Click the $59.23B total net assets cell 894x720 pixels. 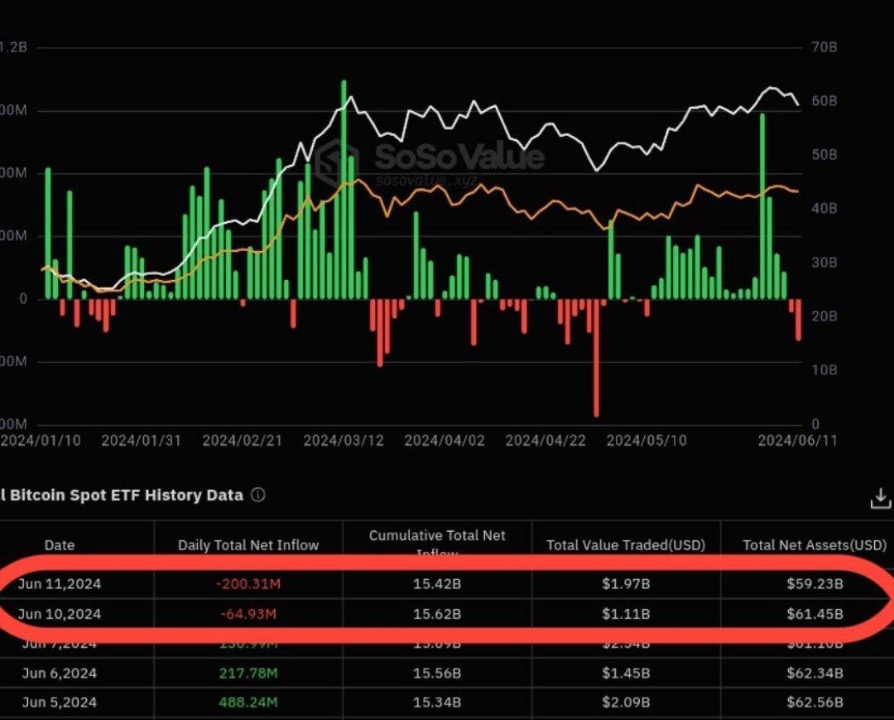point(814,584)
